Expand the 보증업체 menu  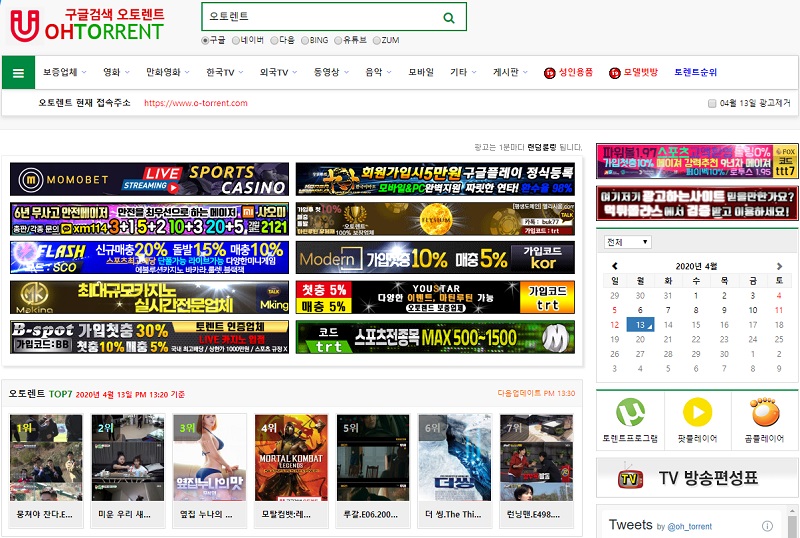pos(64,72)
